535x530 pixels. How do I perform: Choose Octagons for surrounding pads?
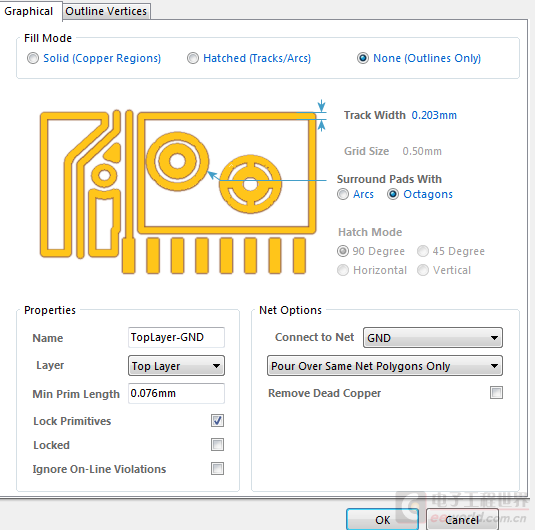pyautogui.click(x=393, y=194)
